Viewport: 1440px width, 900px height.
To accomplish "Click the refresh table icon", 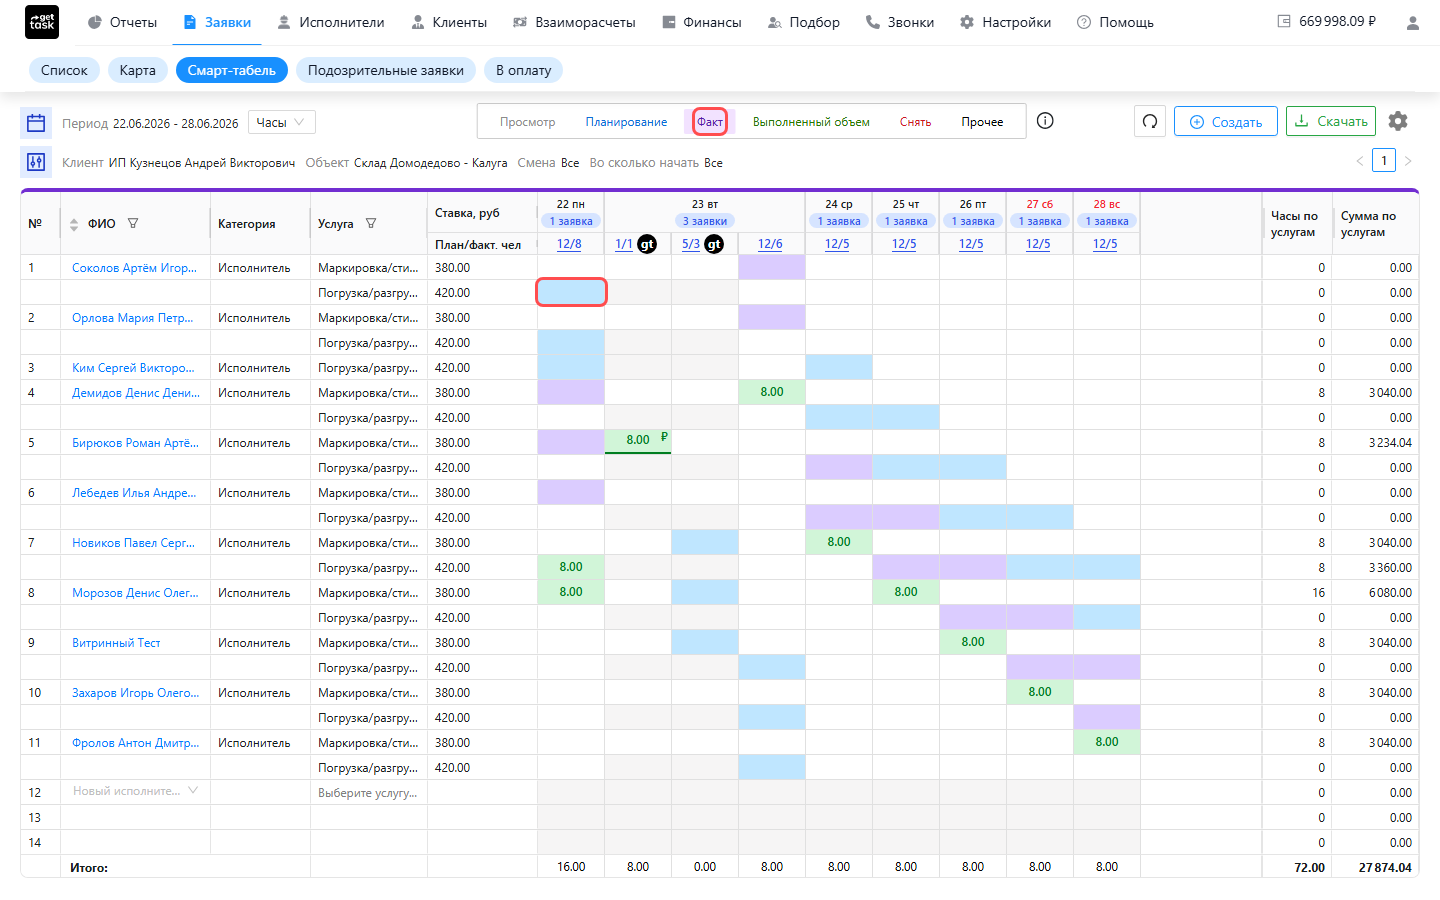I will (1150, 121).
